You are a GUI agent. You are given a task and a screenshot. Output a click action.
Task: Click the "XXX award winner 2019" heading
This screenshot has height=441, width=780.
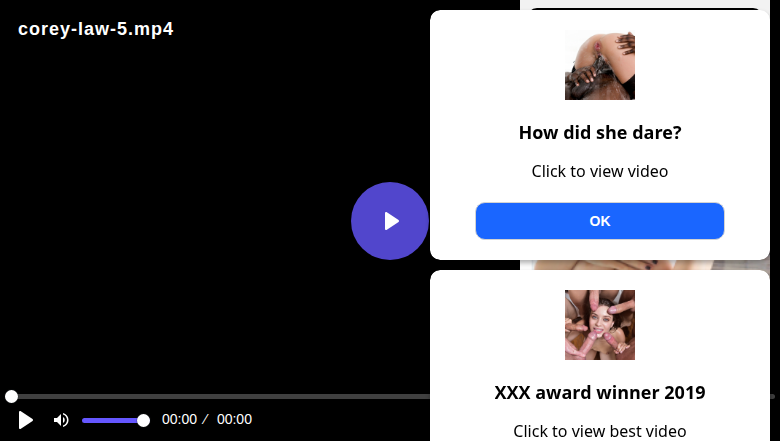(x=599, y=392)
